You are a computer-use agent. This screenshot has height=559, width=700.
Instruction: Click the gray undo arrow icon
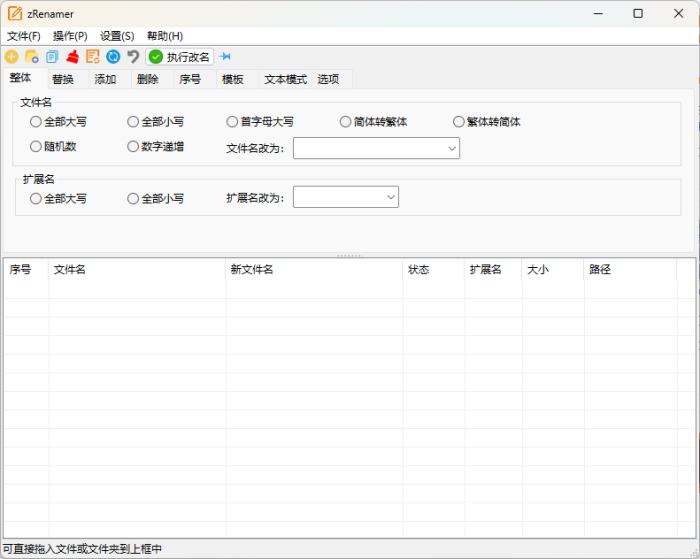133,57
